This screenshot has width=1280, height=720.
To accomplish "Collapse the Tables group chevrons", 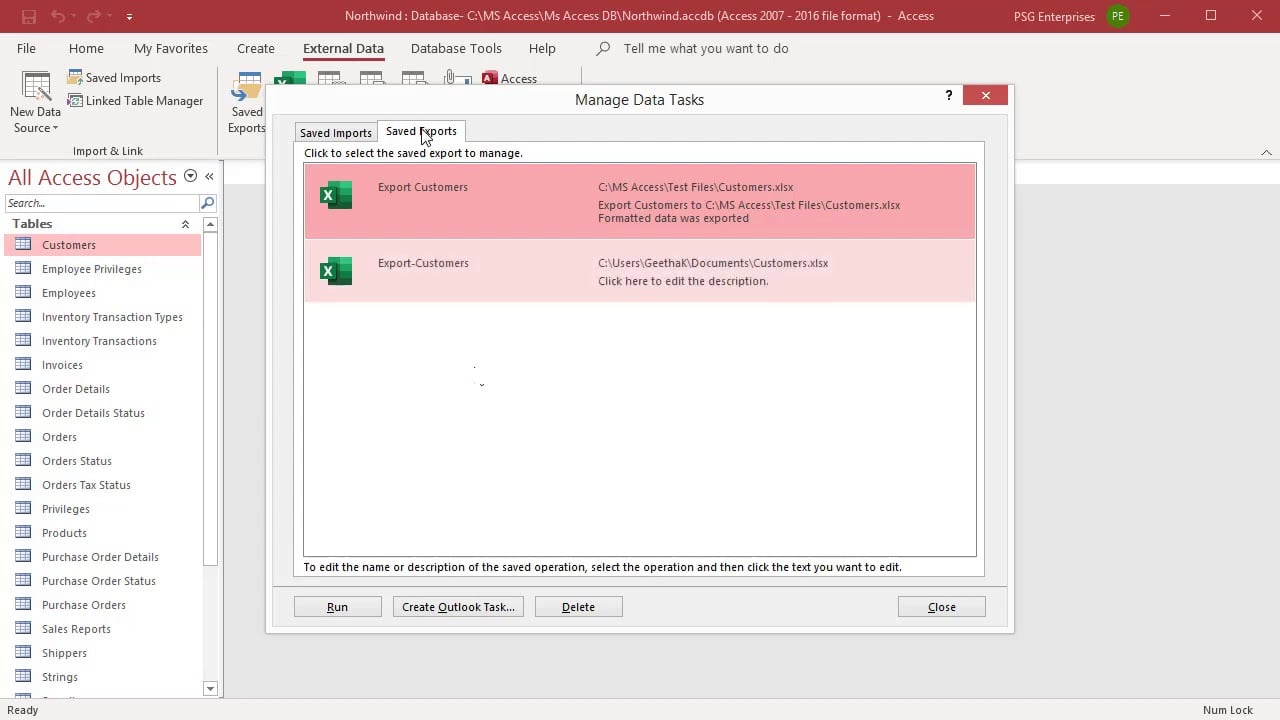I will (185, 224).
